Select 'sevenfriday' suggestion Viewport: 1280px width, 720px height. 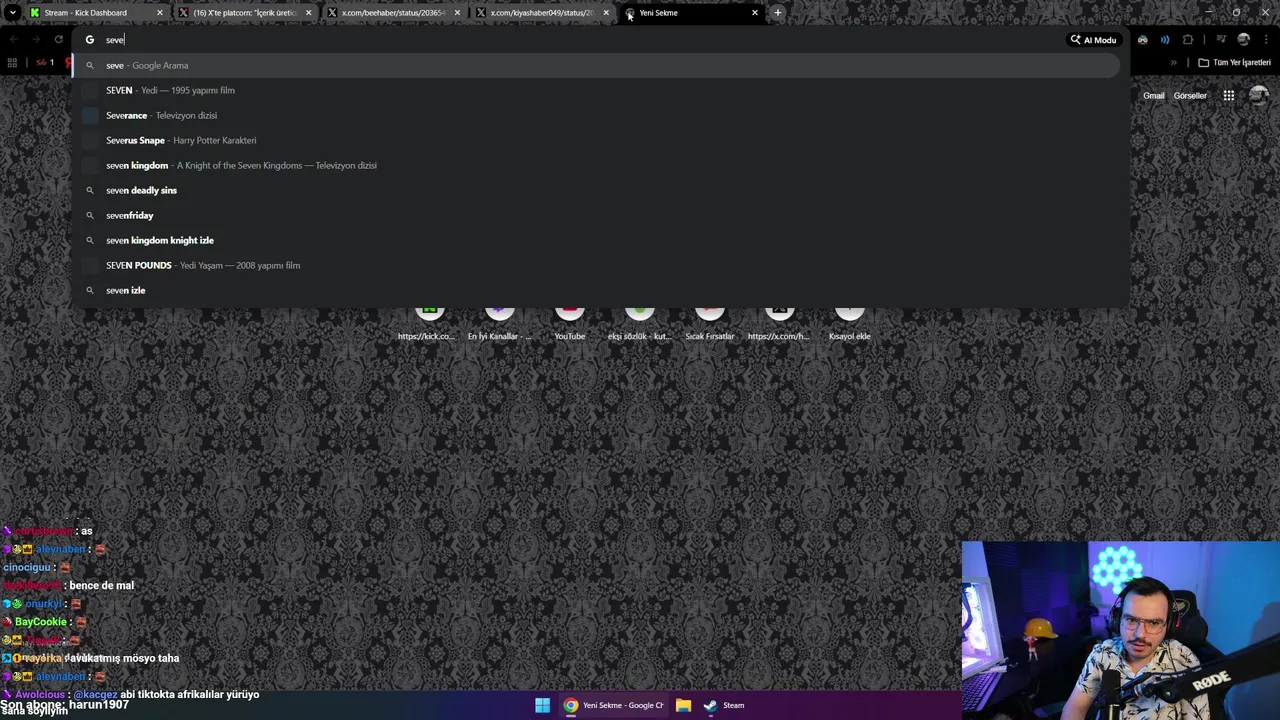click(596, 215)
